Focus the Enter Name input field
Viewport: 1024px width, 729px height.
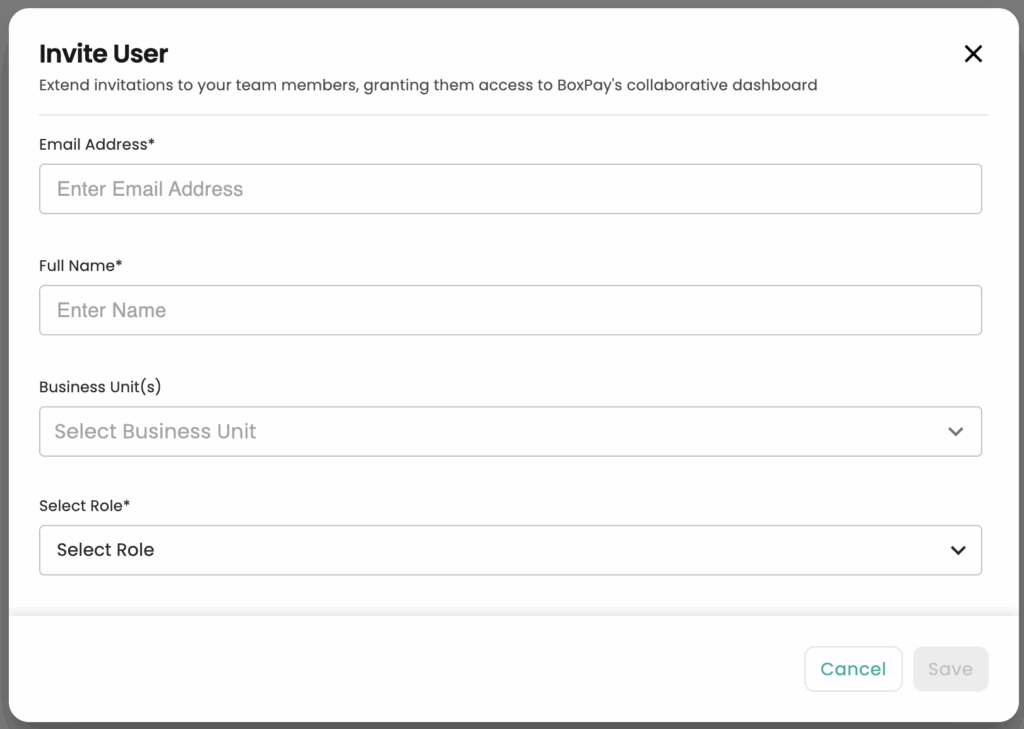(x=510, y=310)
